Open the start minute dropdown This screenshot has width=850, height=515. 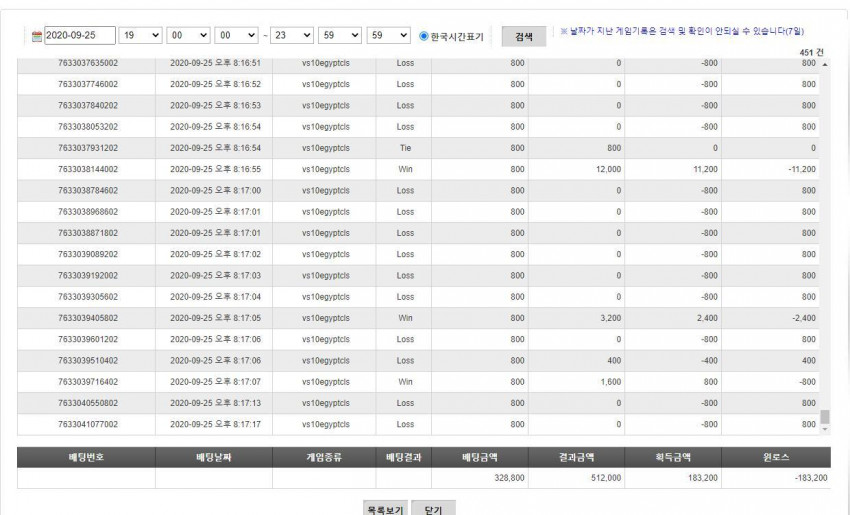[188, 35]
